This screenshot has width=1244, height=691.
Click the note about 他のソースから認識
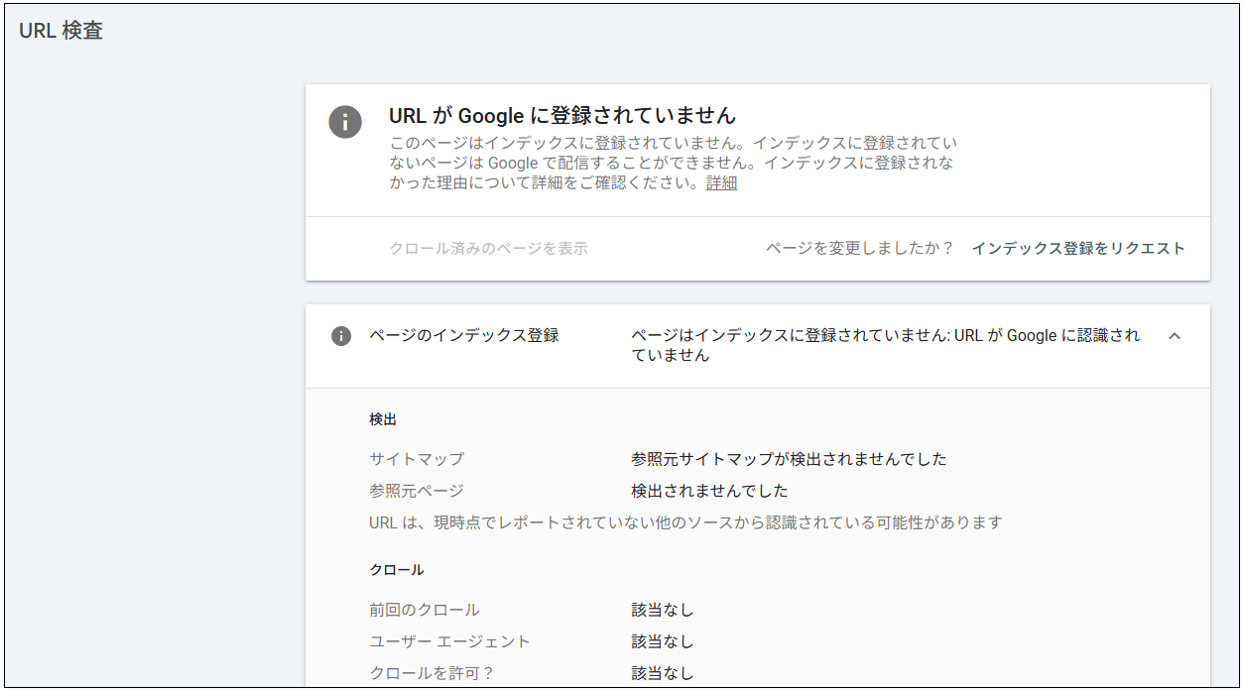coord(685,522)
